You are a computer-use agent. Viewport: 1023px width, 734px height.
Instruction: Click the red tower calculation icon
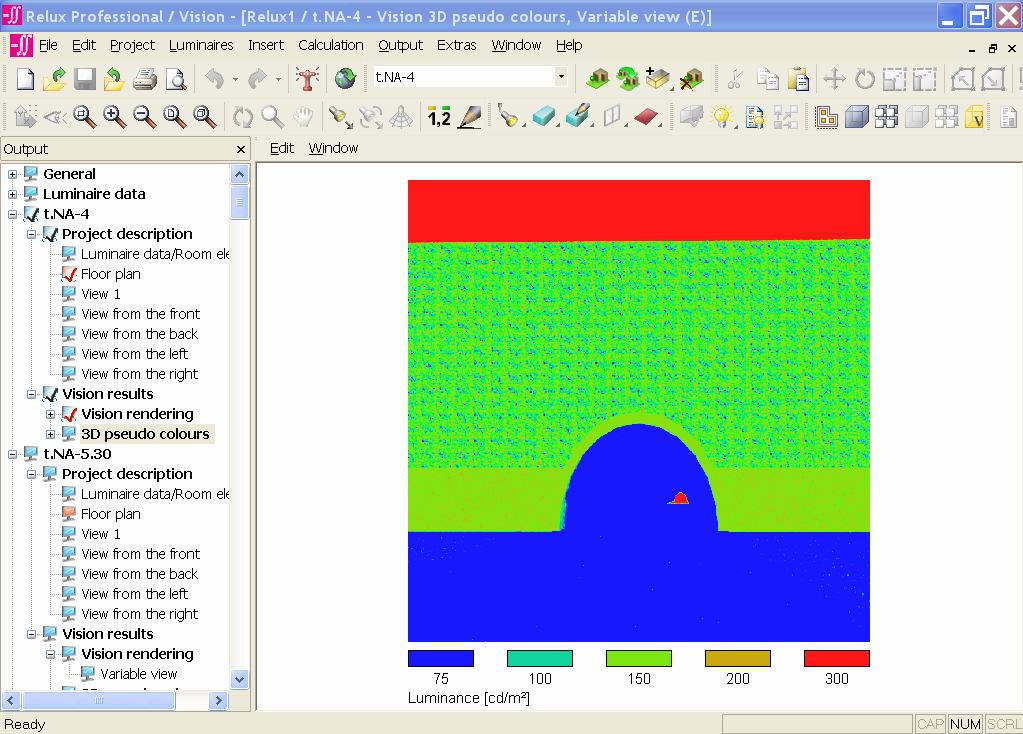307,78
